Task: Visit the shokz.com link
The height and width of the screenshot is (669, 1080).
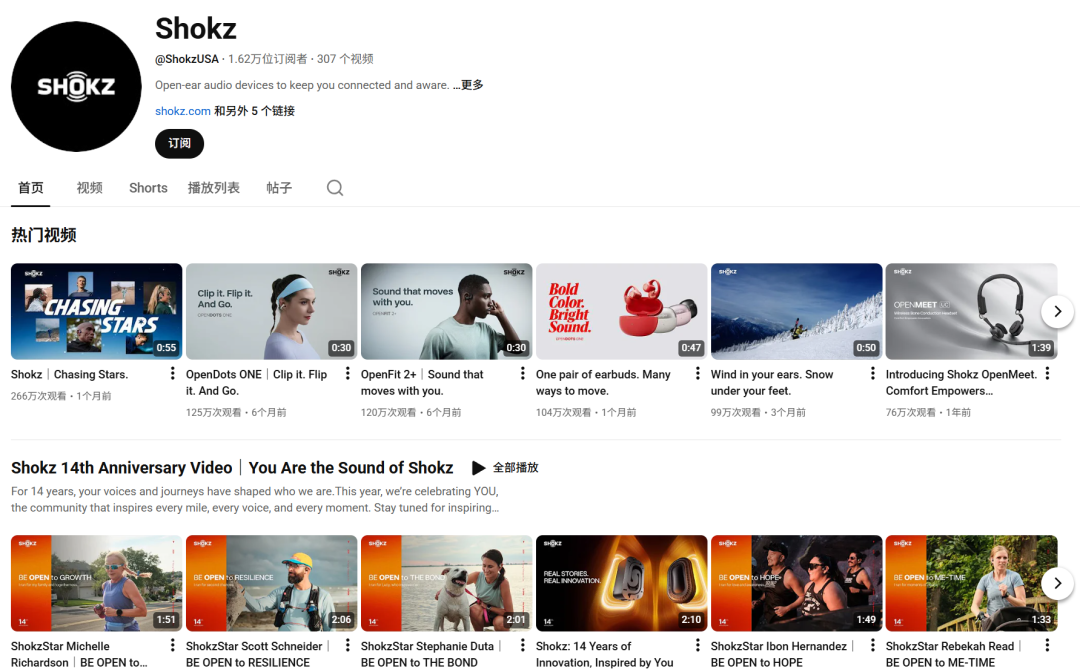Action: 183,111
